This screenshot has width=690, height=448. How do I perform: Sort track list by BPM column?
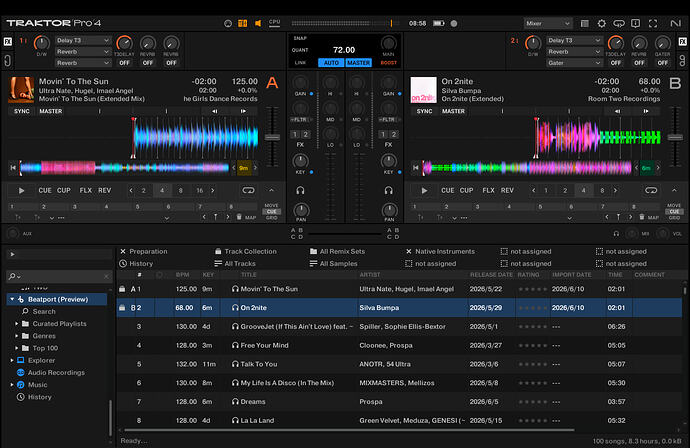[x=183, y=275]
